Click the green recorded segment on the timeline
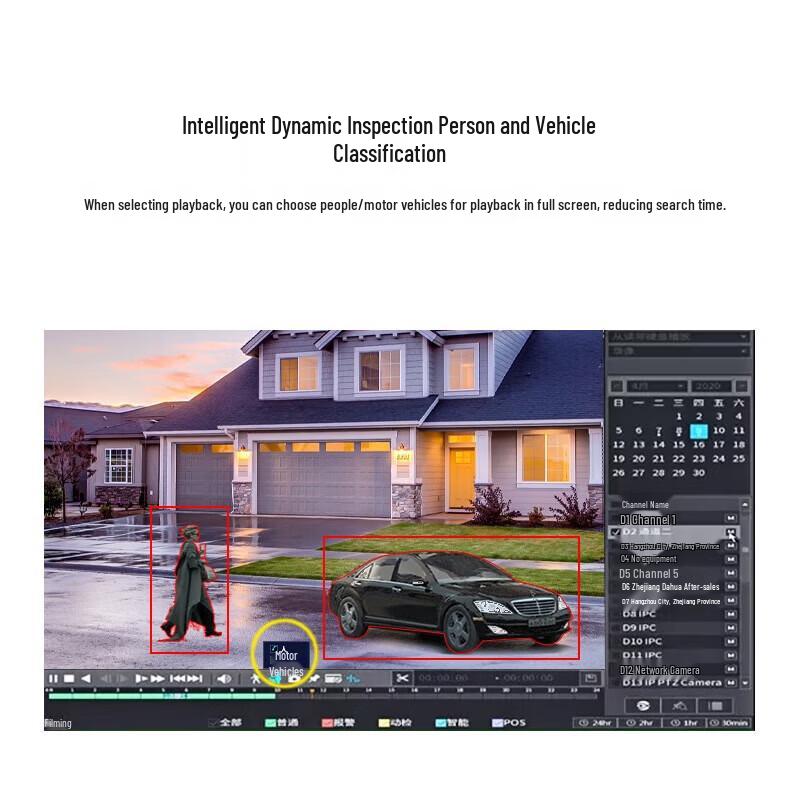 [162, 696]
